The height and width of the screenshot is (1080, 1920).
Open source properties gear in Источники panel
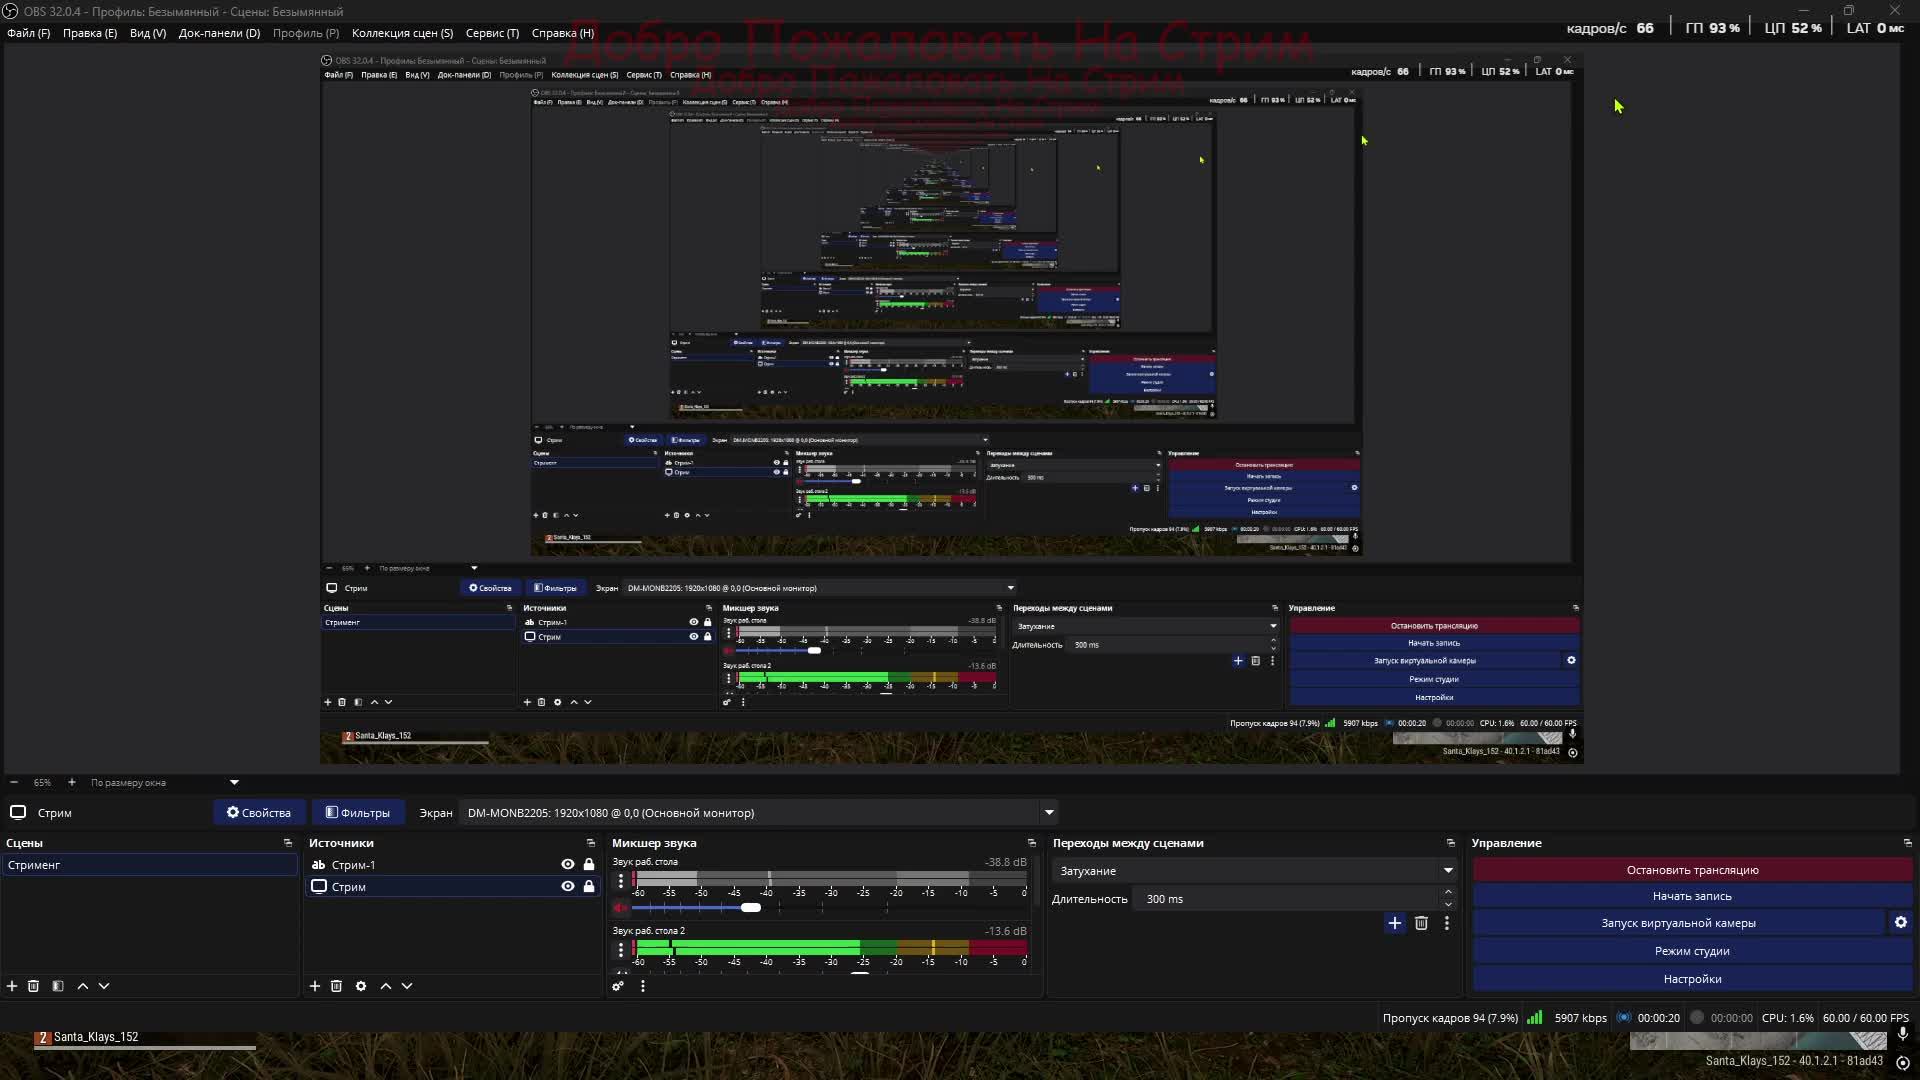tap(361, 986)
